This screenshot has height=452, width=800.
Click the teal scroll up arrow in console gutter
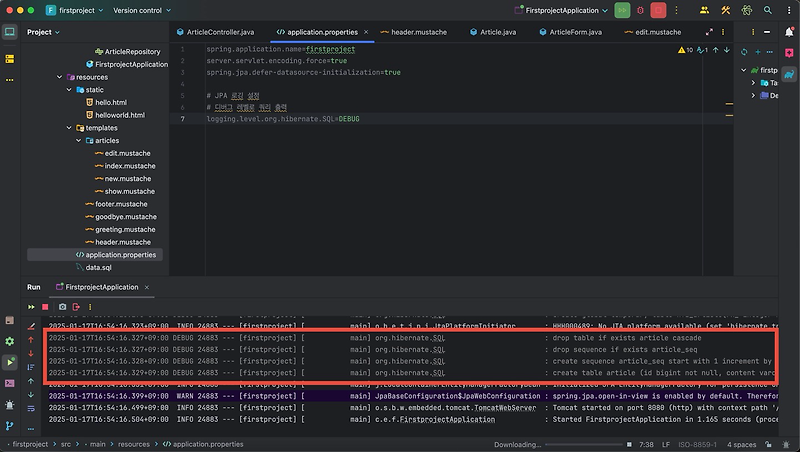point(31,381)
